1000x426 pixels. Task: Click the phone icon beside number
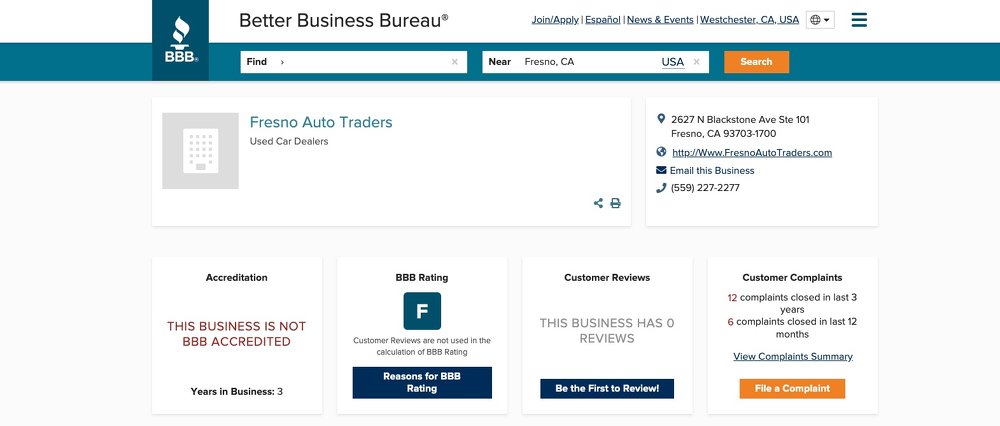click(661, 187)
